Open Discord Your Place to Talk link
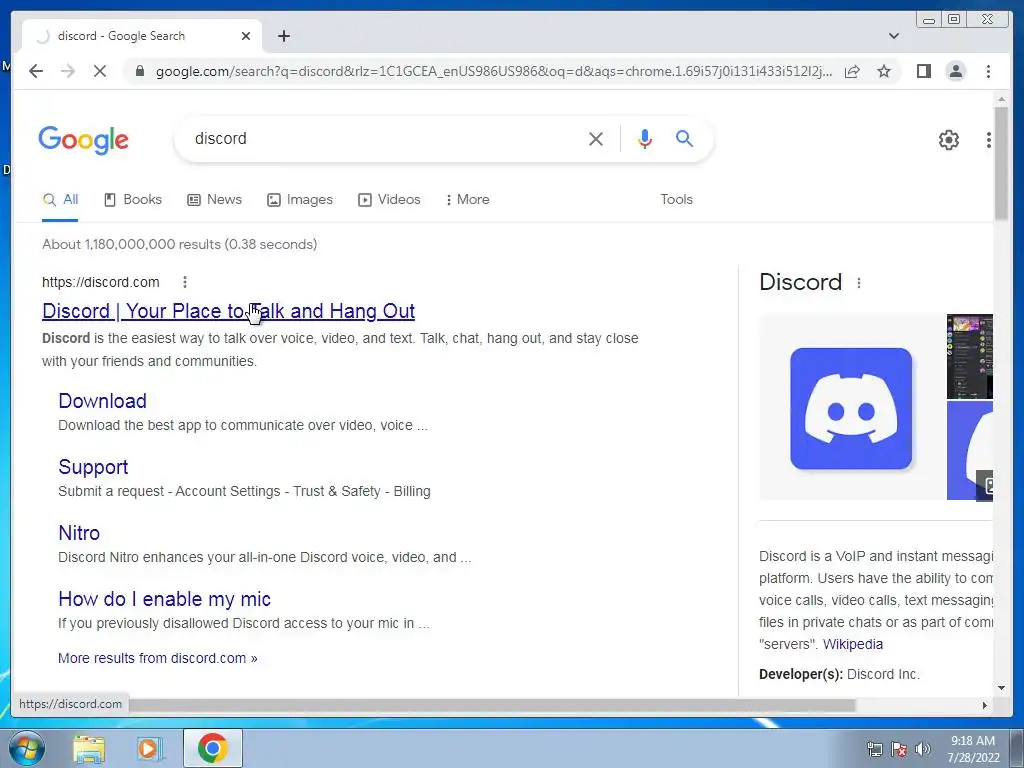The width and height of the screenshot is (1024, 768). (229, 312)
